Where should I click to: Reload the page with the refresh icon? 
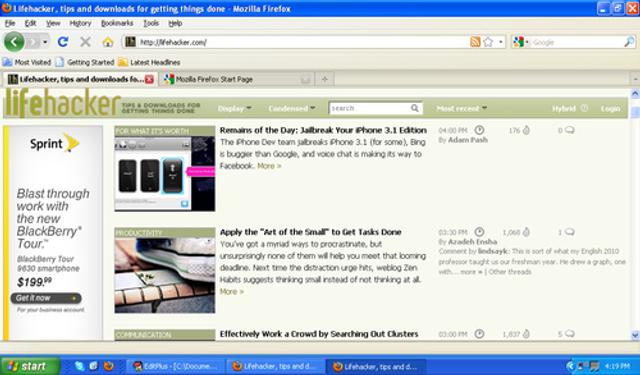(62, 42)
